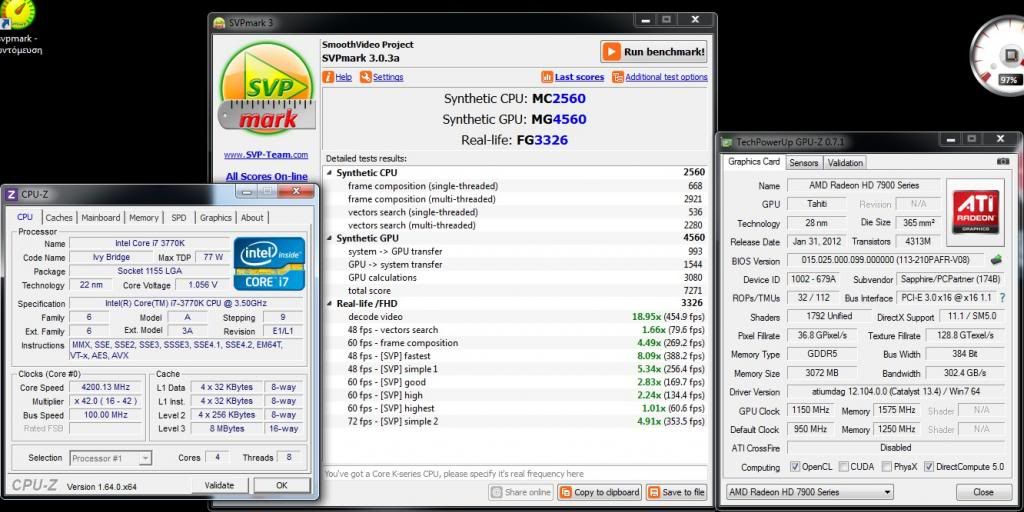Click the Run benchmark! button
1024x512 pixels.
coord(653,52)
